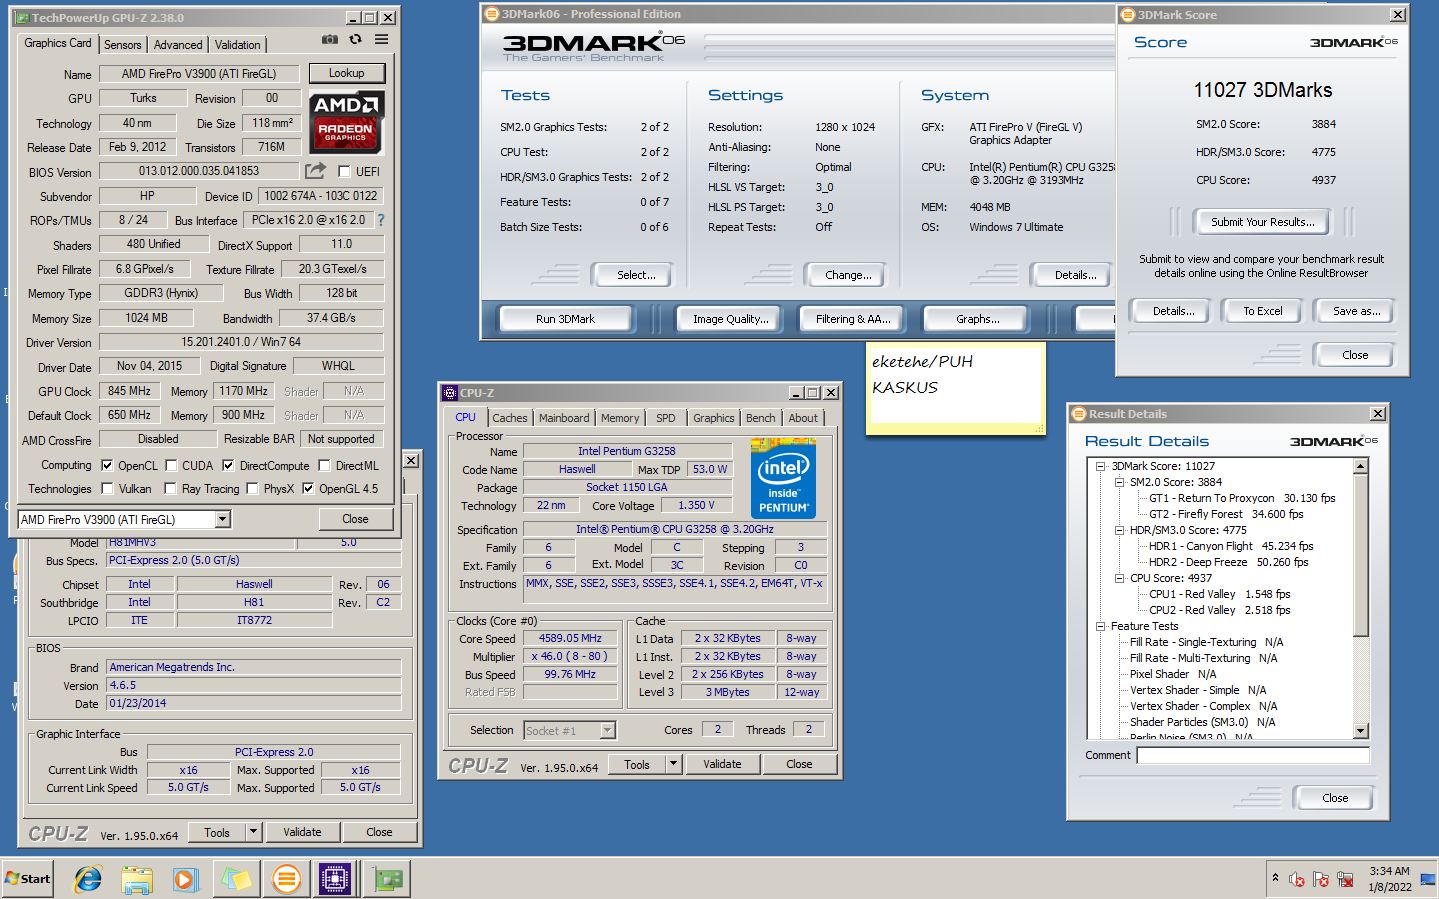The image size is (1439, 899).
Task: Open Internet Explorer from the taskbar
Action: [88, 879]
